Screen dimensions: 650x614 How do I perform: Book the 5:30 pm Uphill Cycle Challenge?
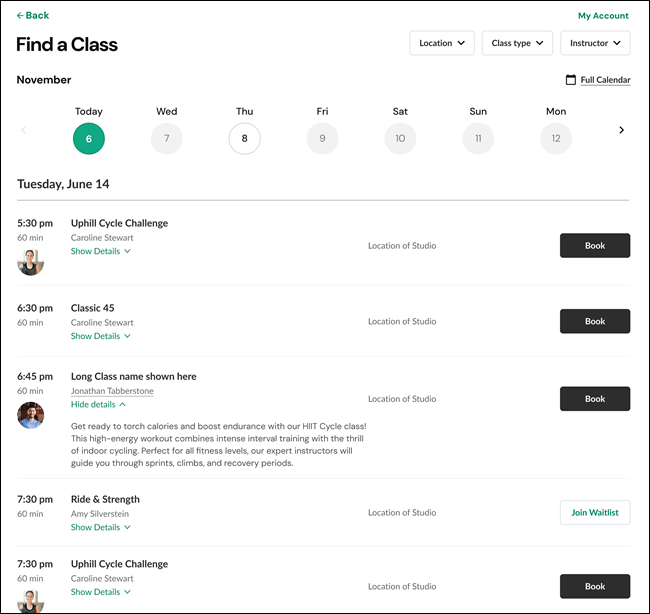[x=595, y=245]
